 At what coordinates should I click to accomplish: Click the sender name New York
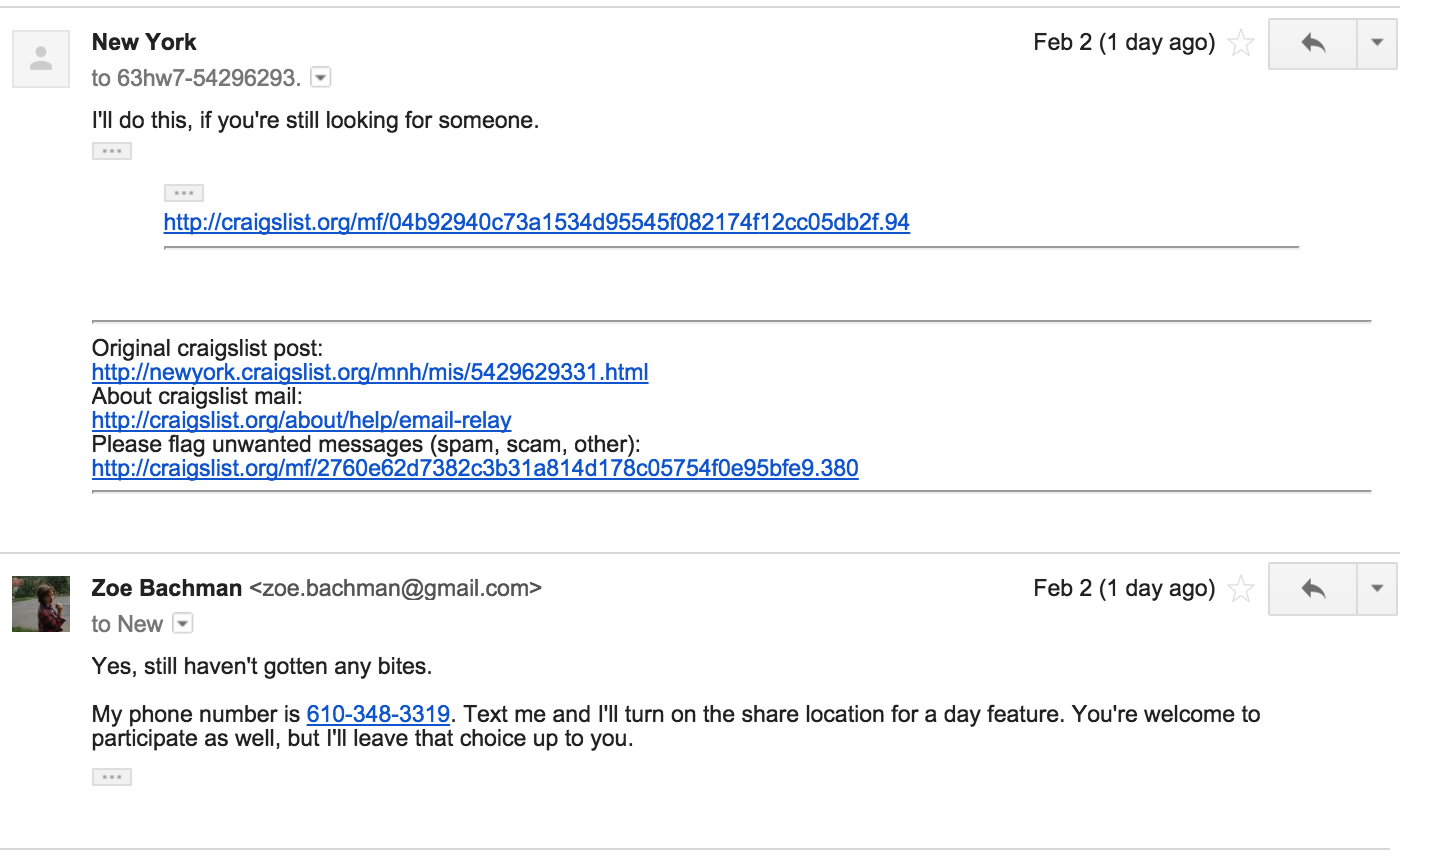coord(144,42)
